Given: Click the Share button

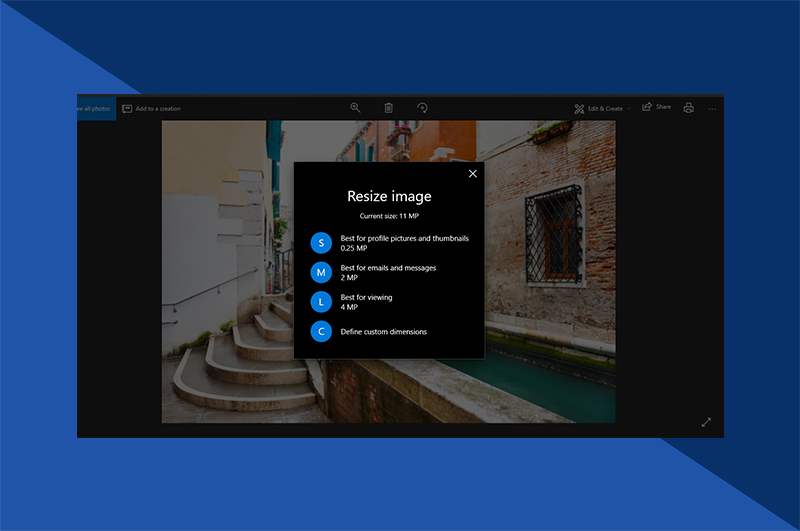Looking at the screenshot, I should (657, 107).
